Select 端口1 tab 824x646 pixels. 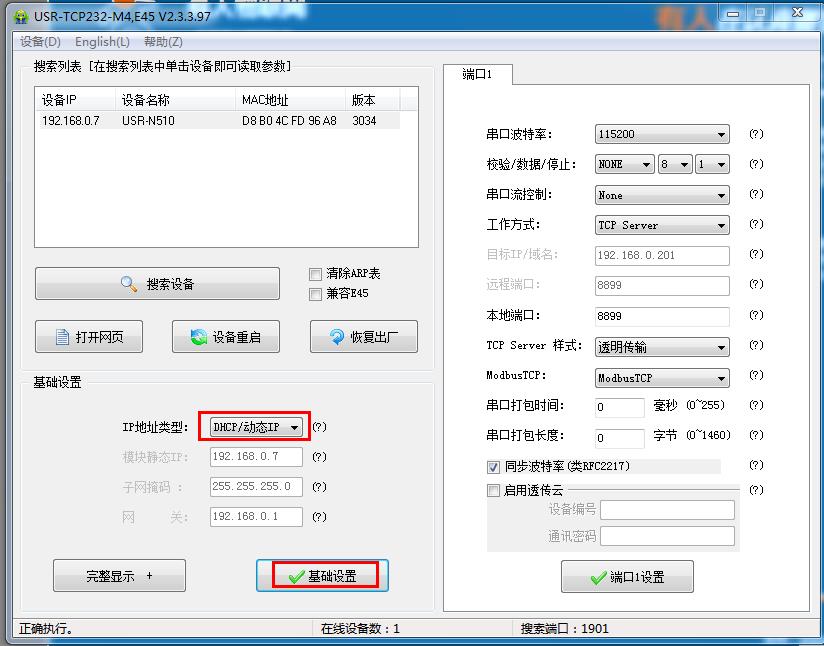(477, 74)
